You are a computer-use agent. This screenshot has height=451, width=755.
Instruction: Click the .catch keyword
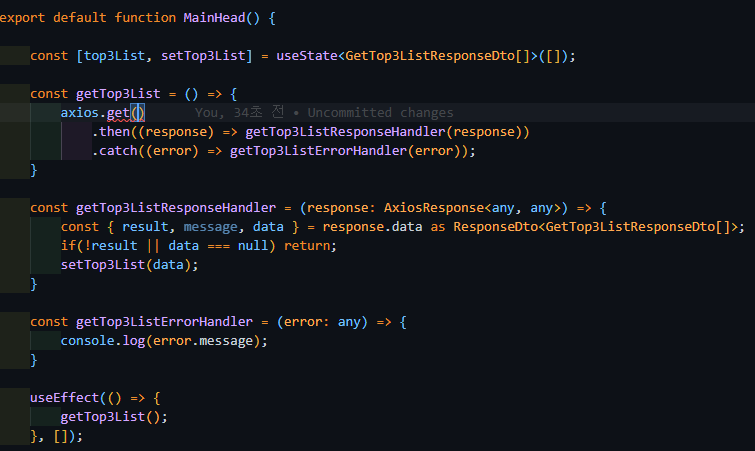pyautogui.click(x=115, y=151)
